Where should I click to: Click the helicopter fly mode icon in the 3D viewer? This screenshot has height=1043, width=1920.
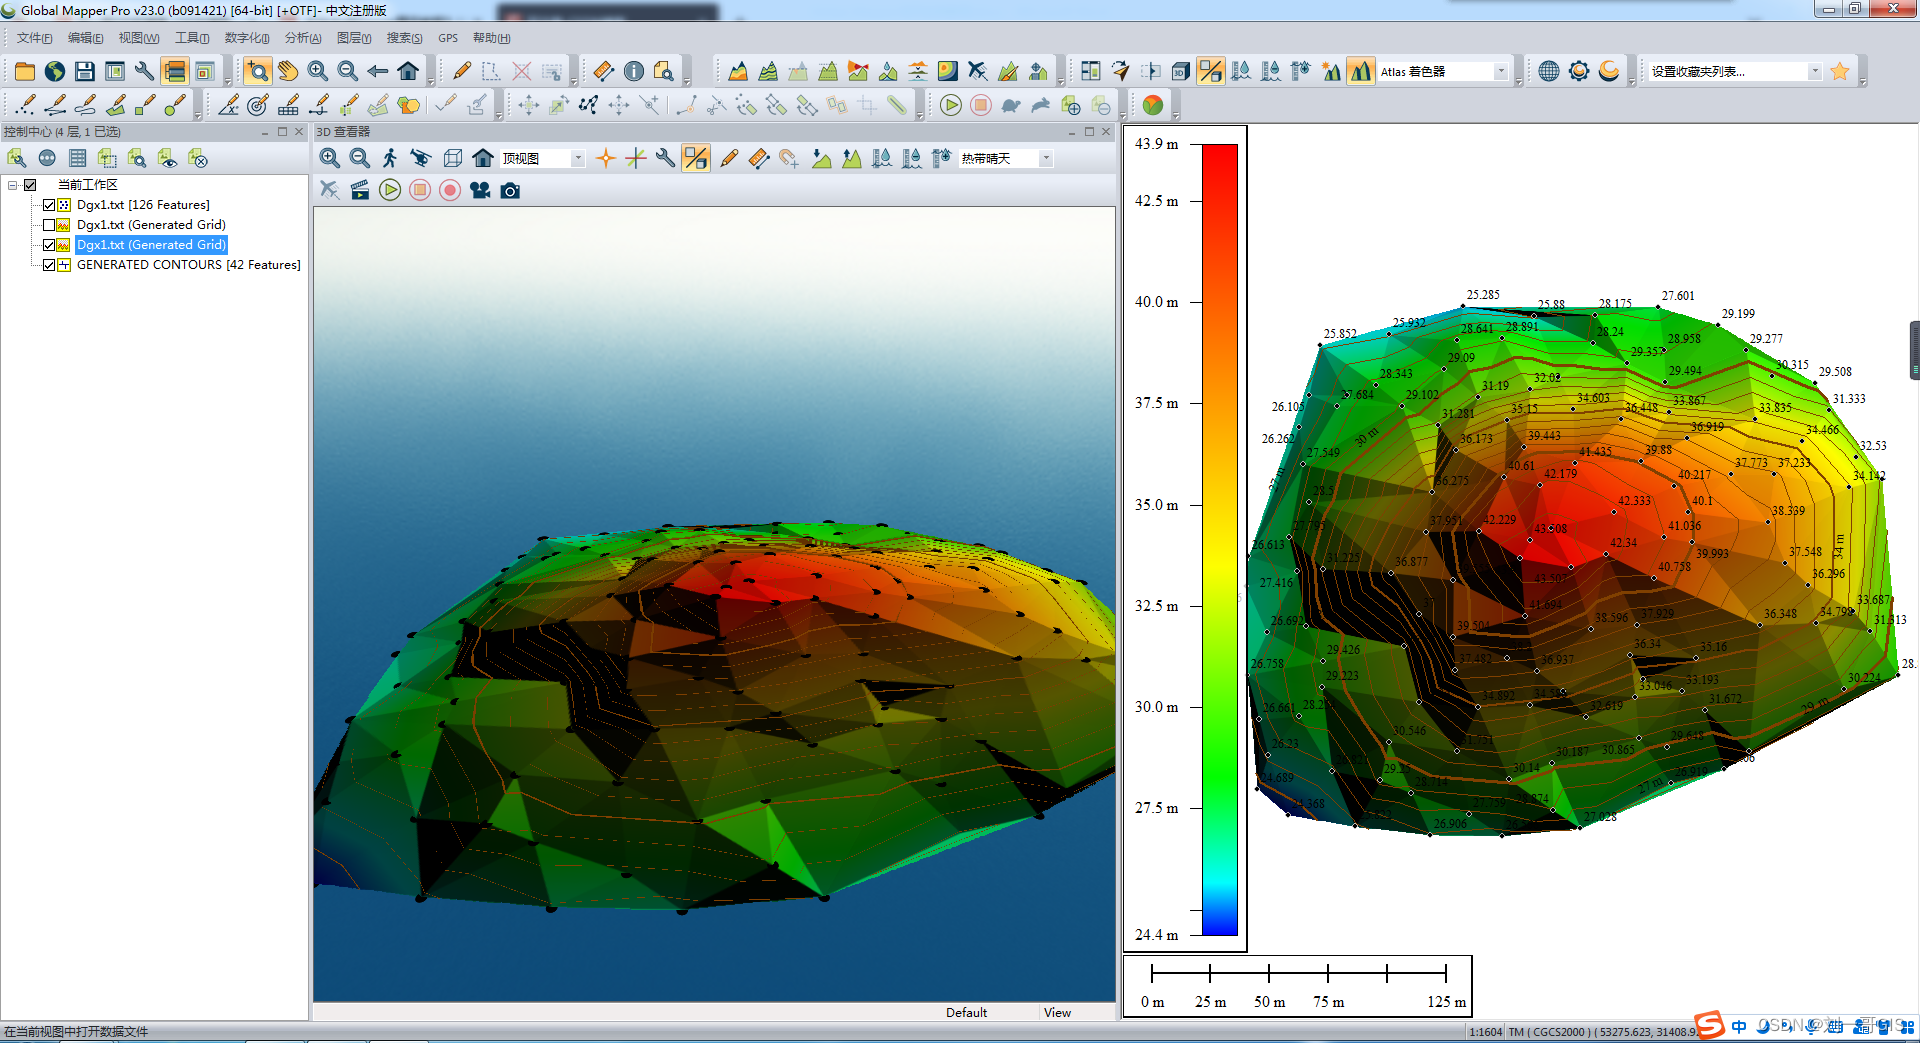point(420,158)
